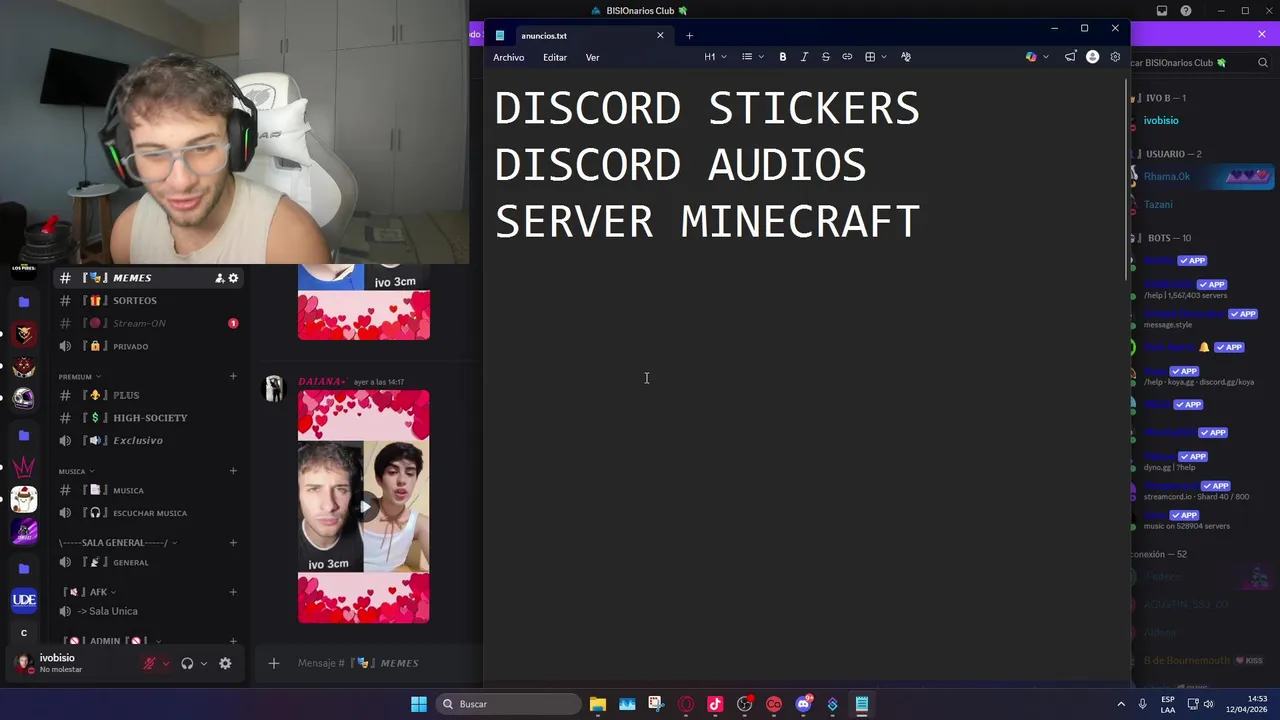Apply strikethrough formatting in Notepad
Viewport: 1280px width, 720px height.
point(825,57)
